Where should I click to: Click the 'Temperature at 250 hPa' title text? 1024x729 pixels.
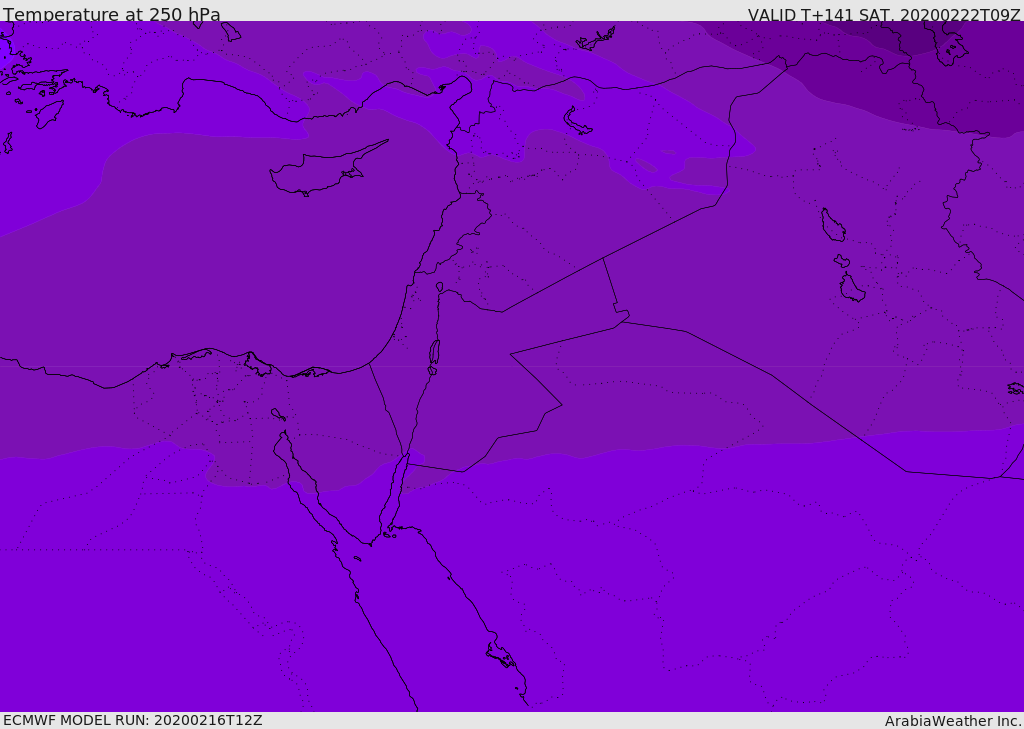pyautogui.click(x=112, y=14)
